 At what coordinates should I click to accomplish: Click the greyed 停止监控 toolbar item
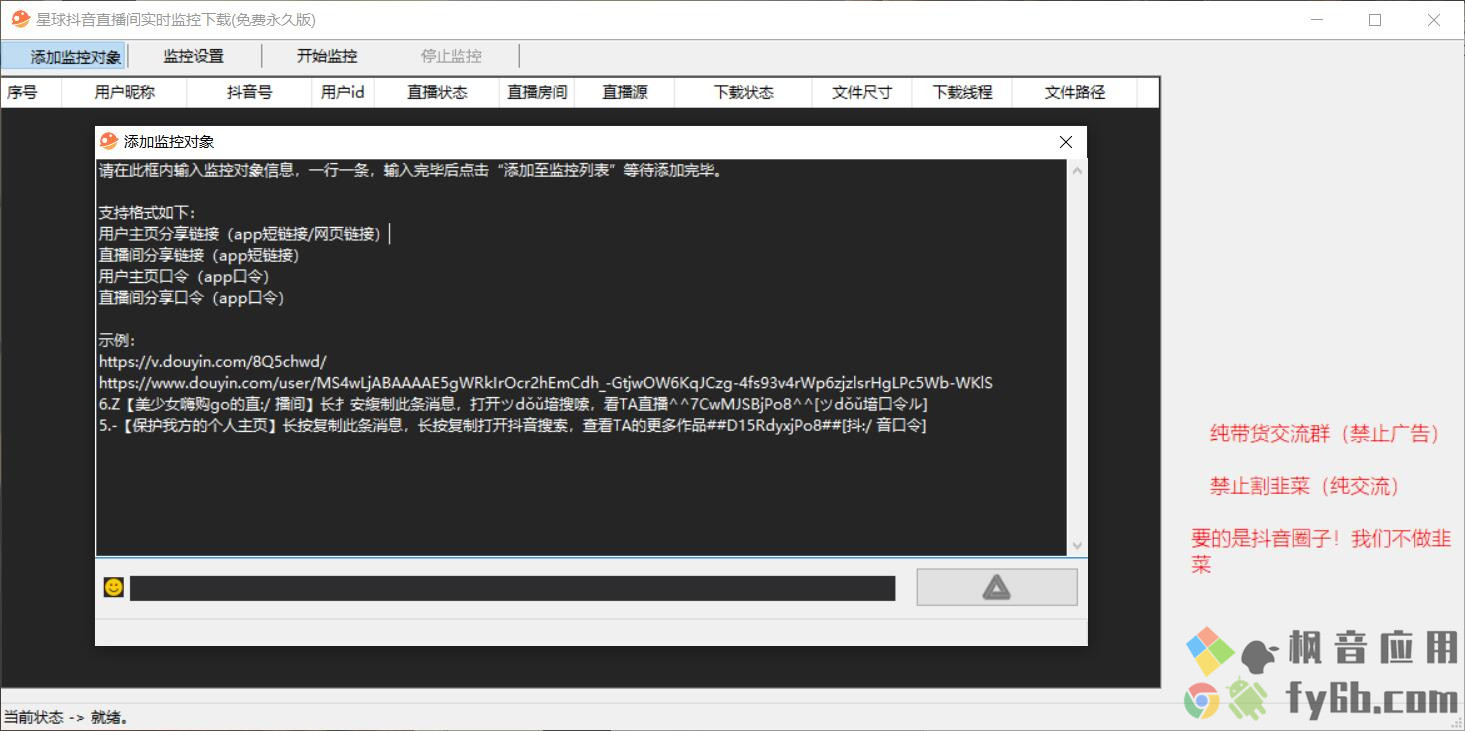451,56
